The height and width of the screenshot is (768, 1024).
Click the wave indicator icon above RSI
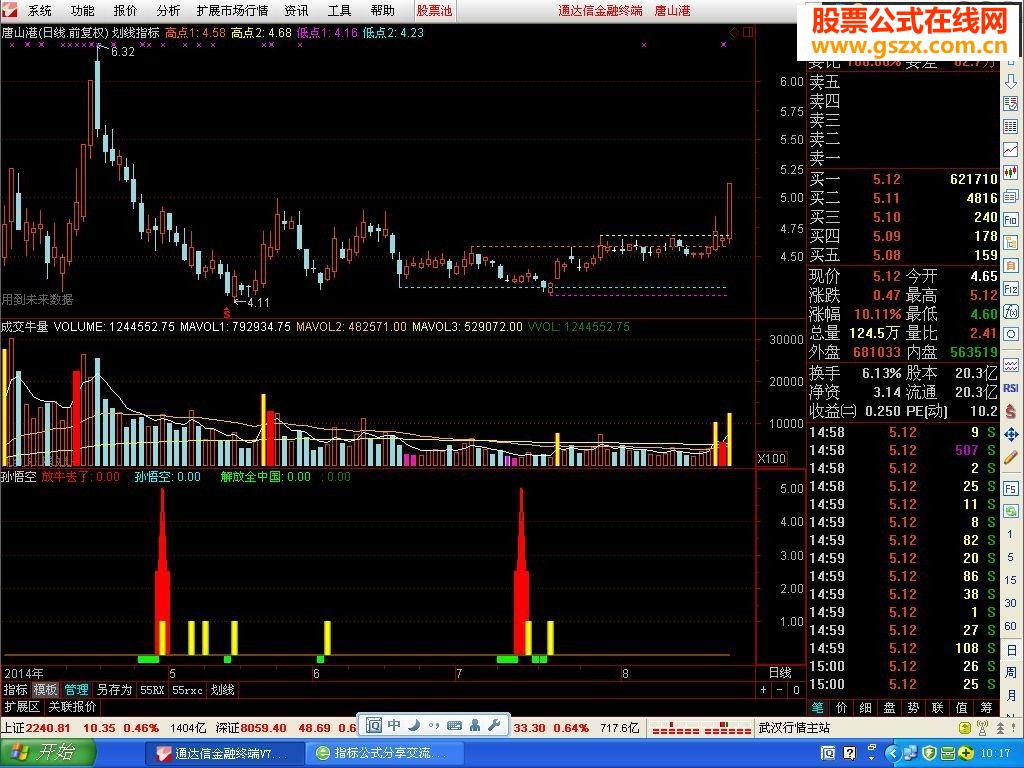[1010, 364]
